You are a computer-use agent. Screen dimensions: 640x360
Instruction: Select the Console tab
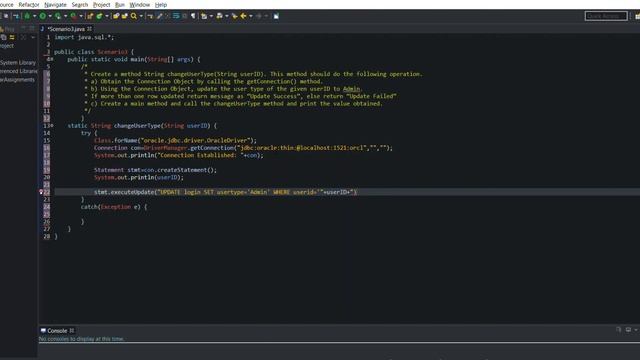click(57, 331)
